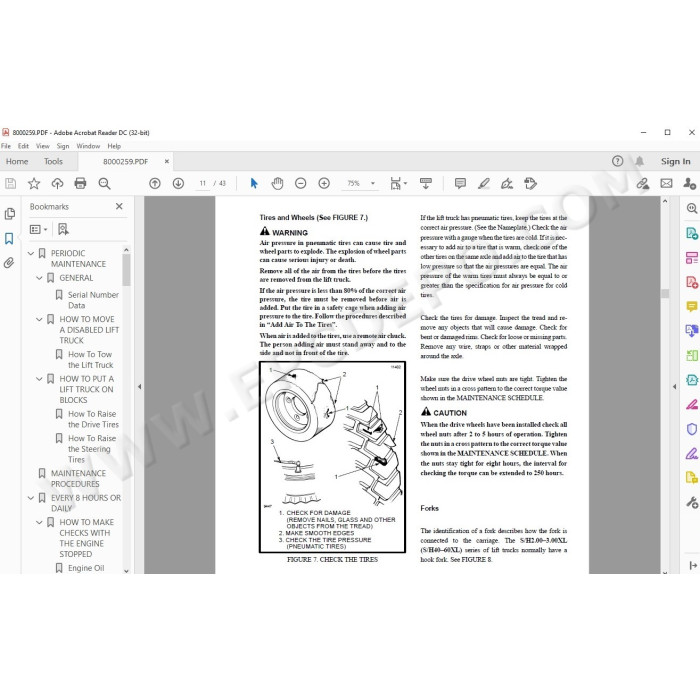
Task: Add new bookmark icon in Bookmarks panel
Action: [x=63, y=229]
